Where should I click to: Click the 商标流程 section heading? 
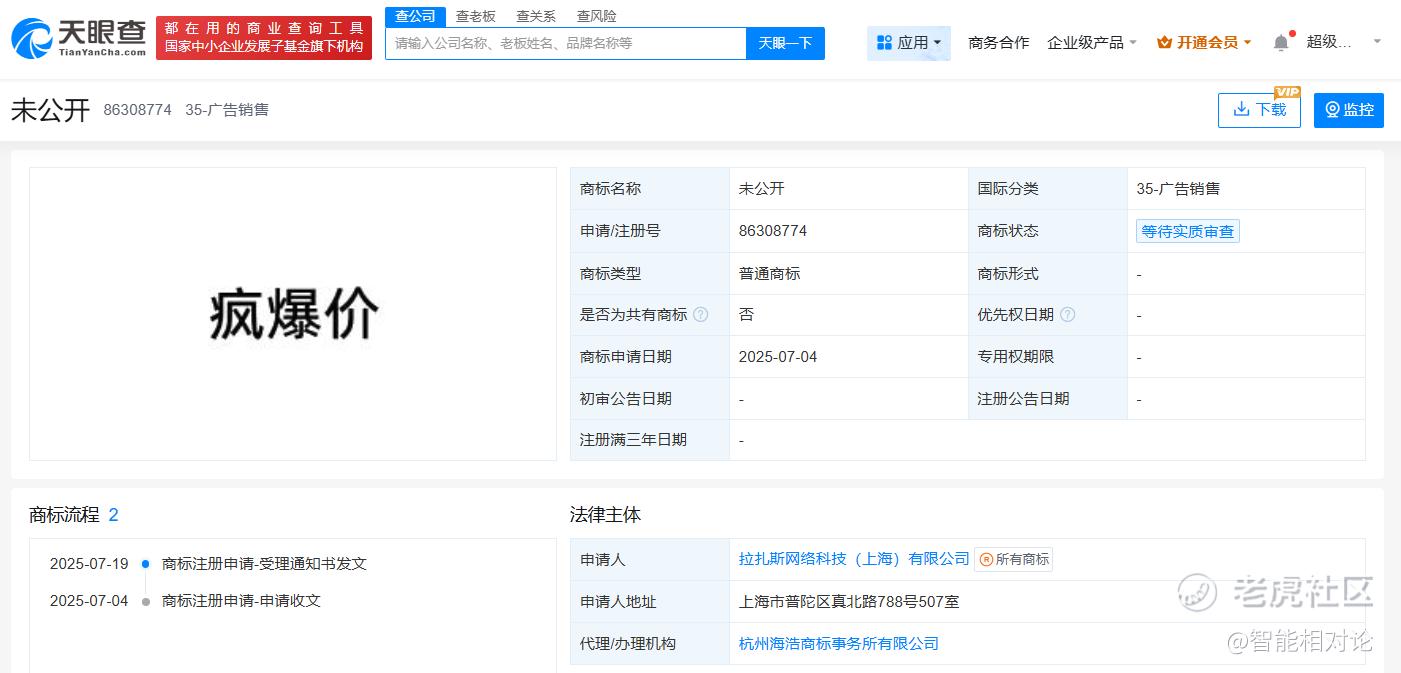(64, 515)
